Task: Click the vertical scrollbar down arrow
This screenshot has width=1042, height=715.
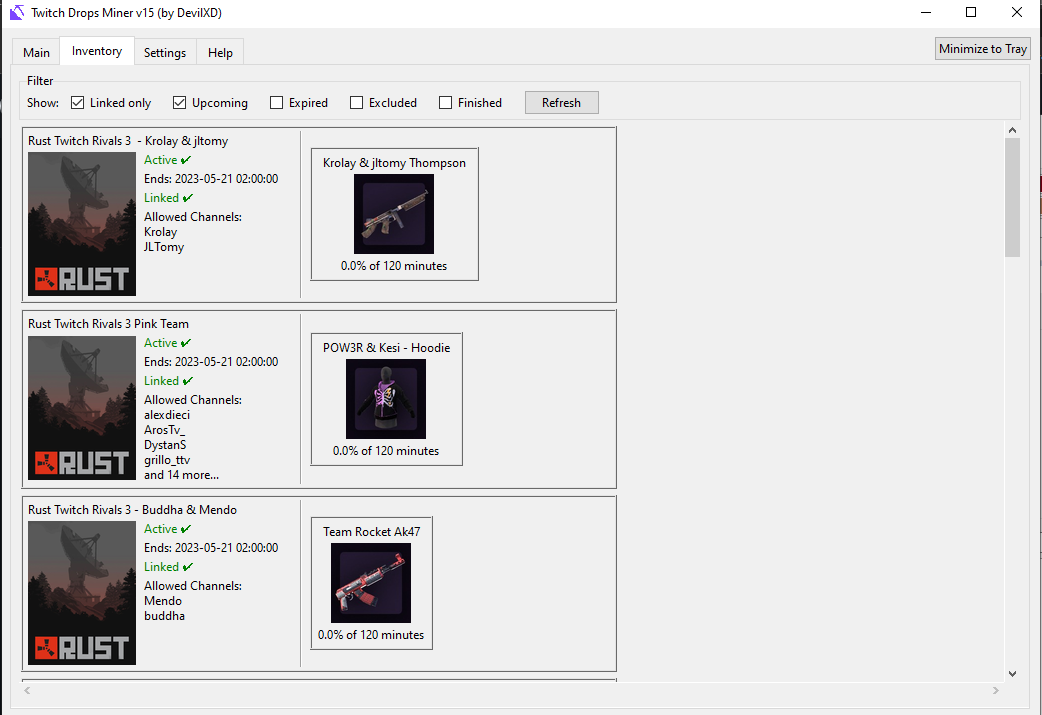Action: pyautogui.click(x=1012, y=673)
